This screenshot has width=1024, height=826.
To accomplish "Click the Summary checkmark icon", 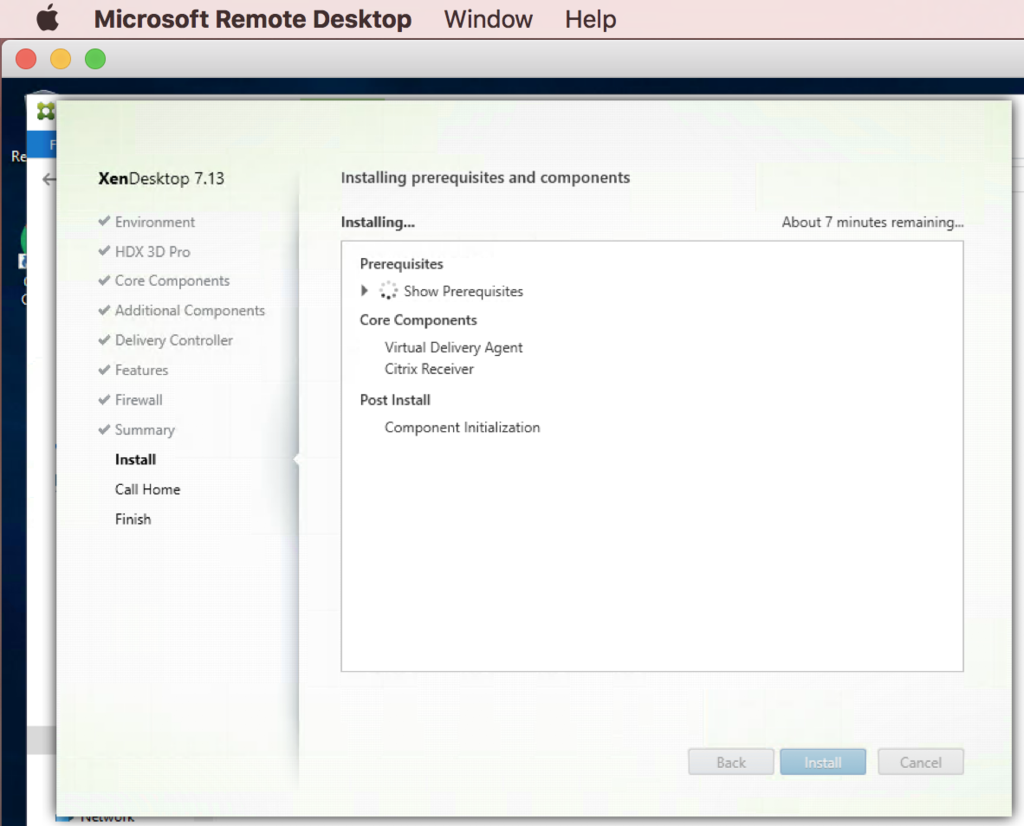I will pos(104,429).
